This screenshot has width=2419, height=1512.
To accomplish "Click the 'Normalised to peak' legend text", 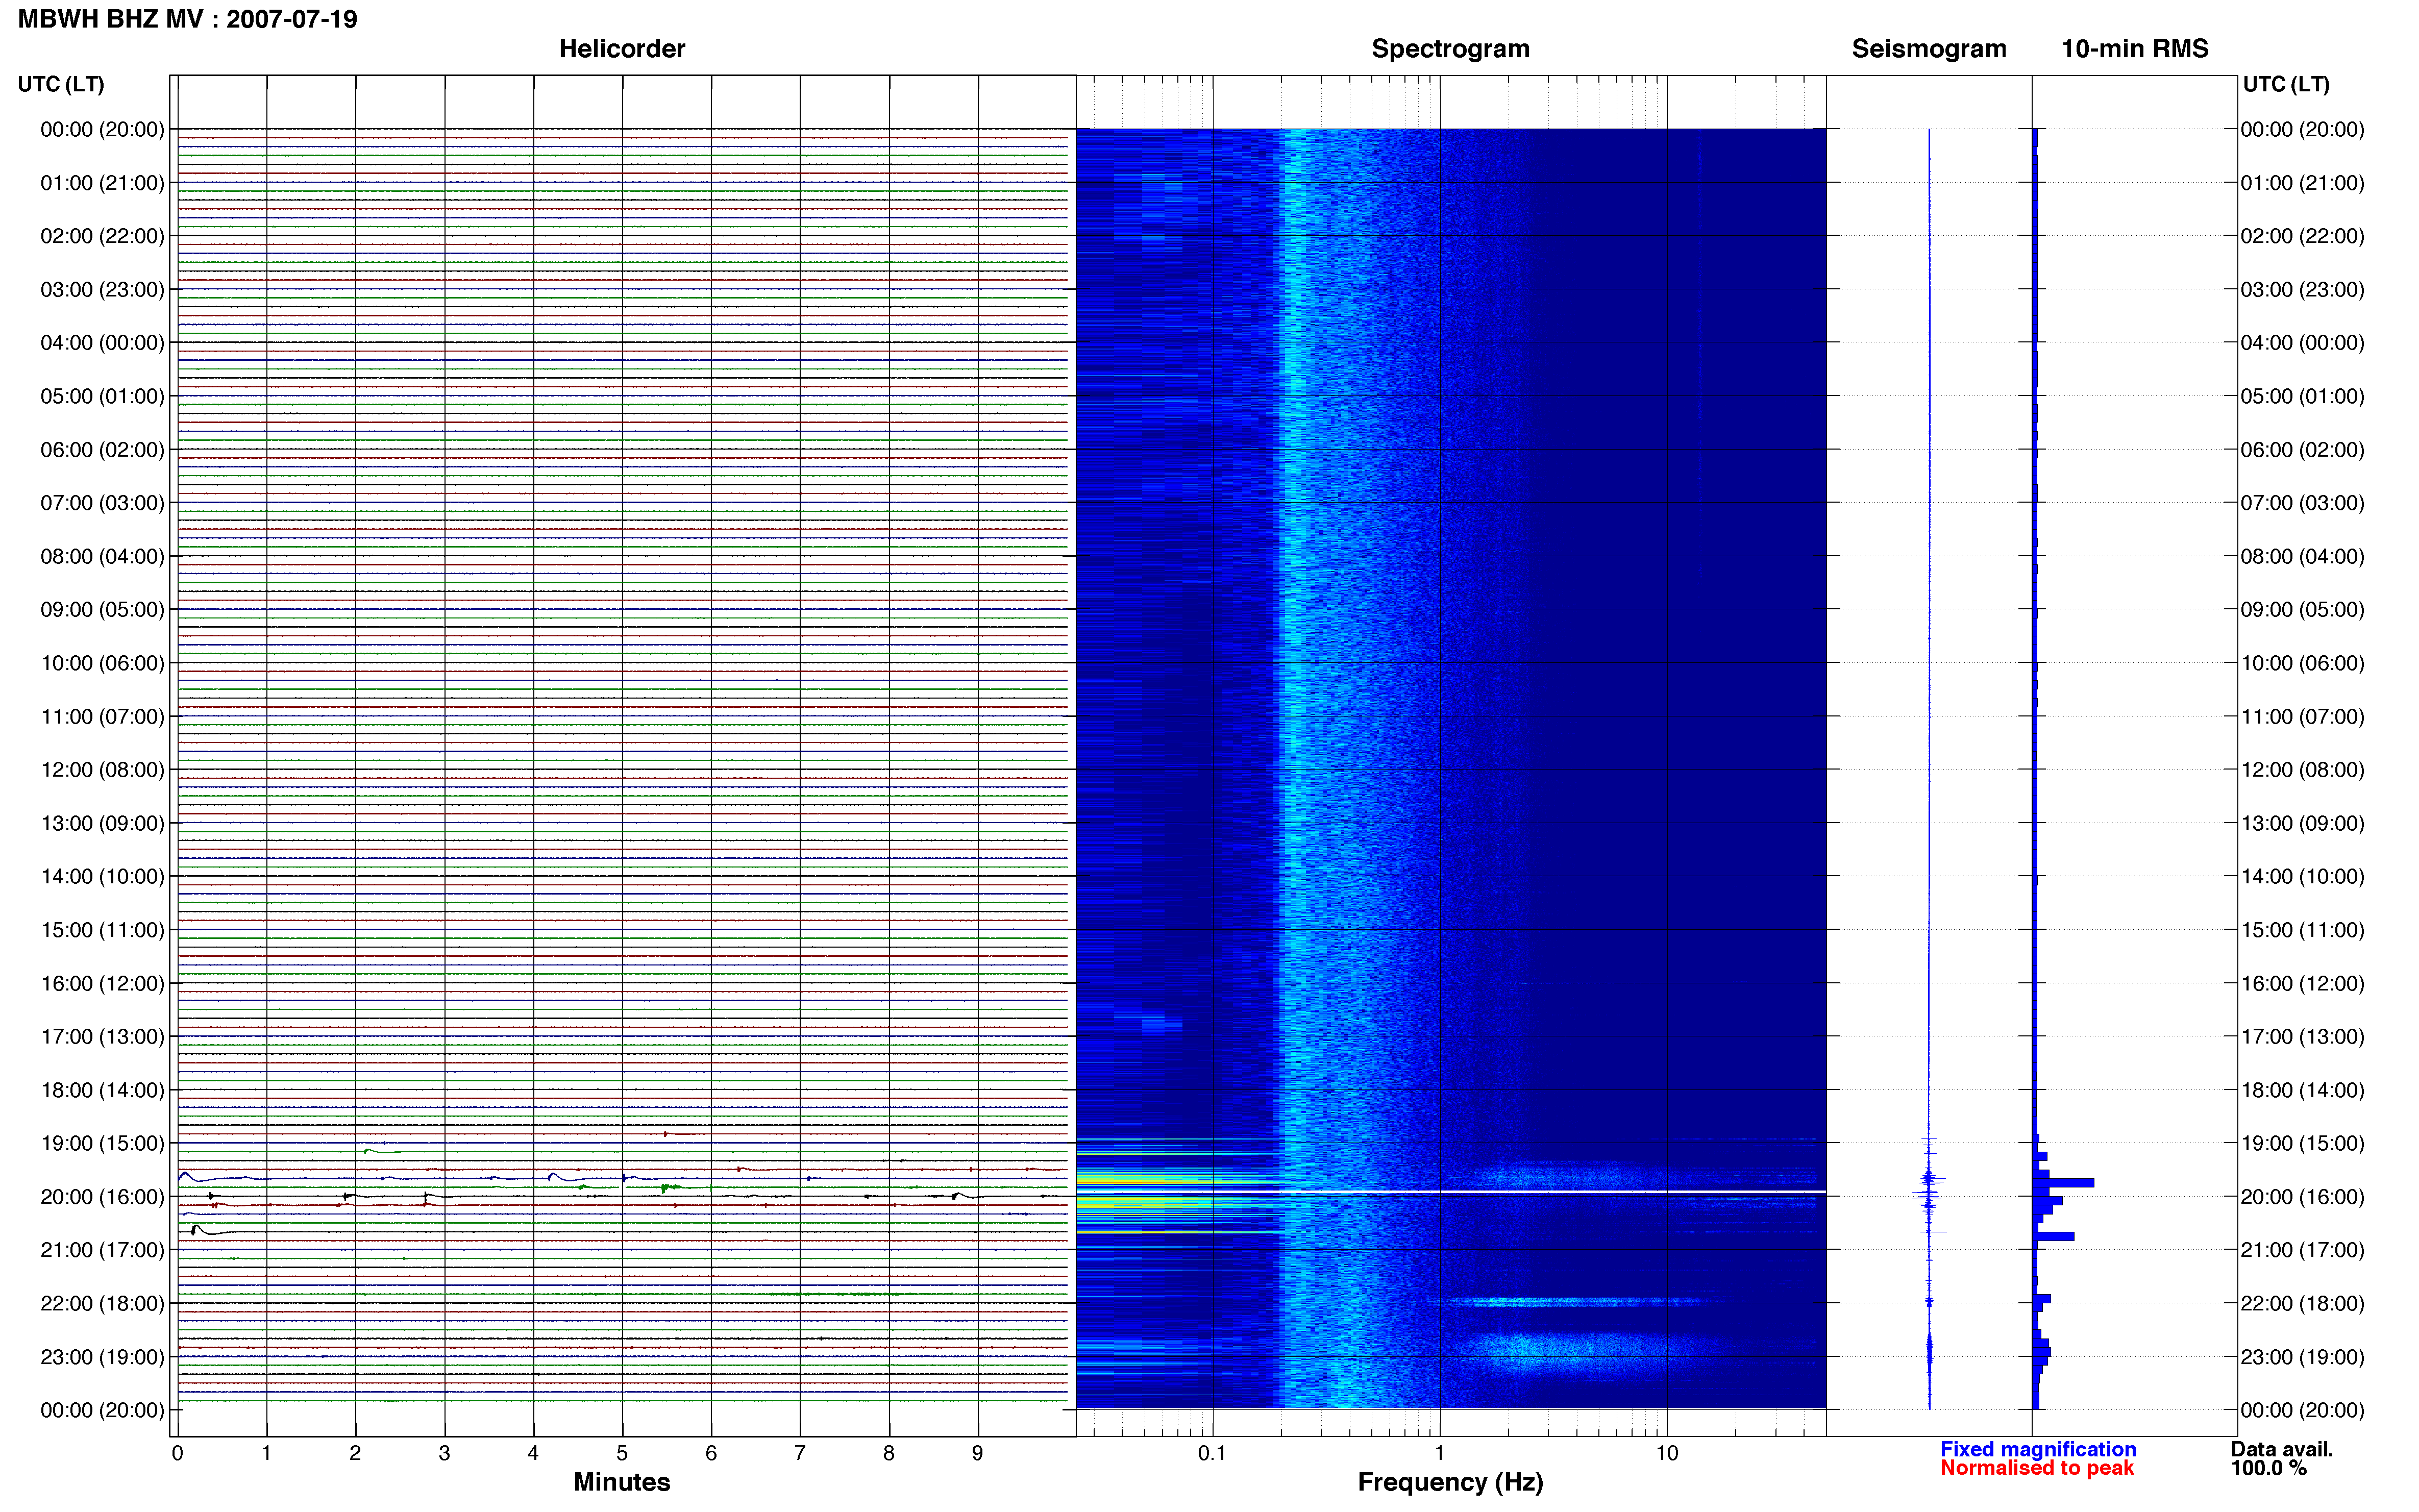I will pyautogui.click(x=2037, y=1468).
